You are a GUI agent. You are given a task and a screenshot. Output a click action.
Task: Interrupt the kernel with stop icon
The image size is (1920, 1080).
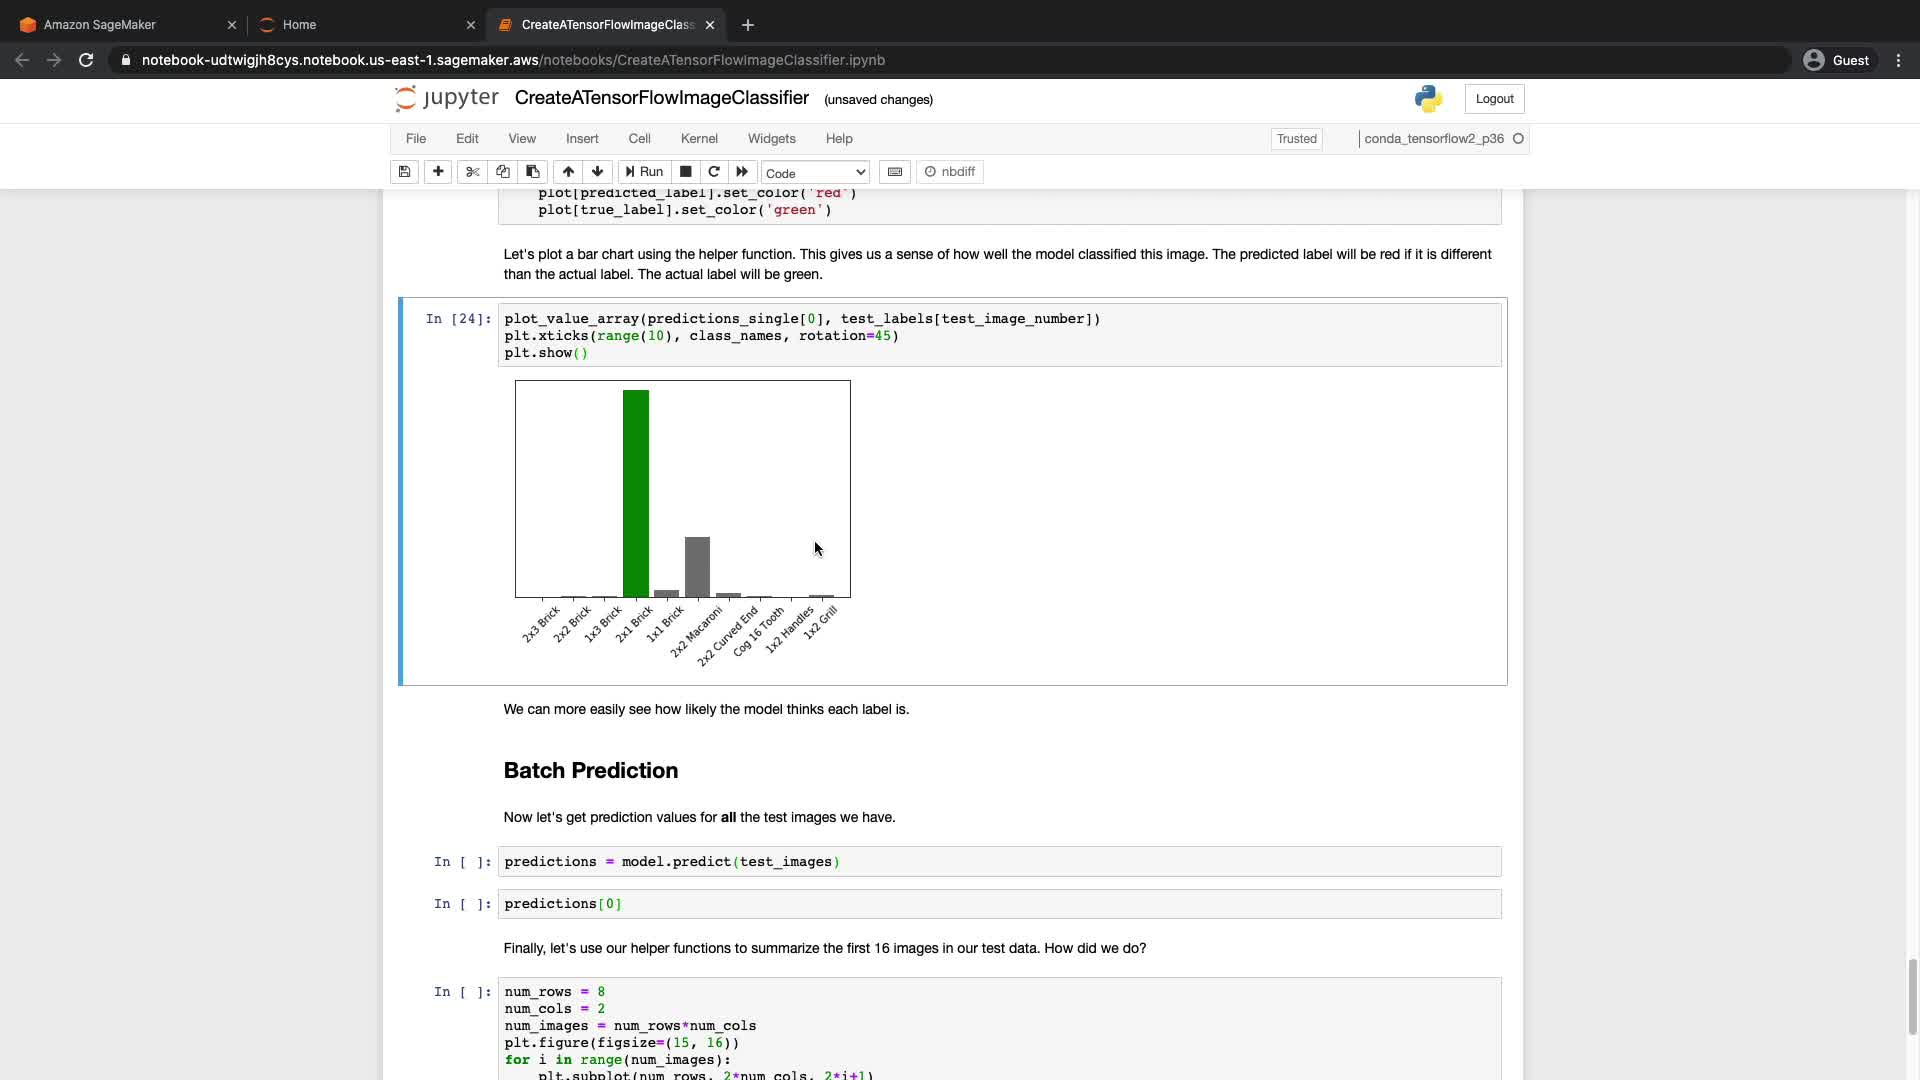[x=686, y=172]
